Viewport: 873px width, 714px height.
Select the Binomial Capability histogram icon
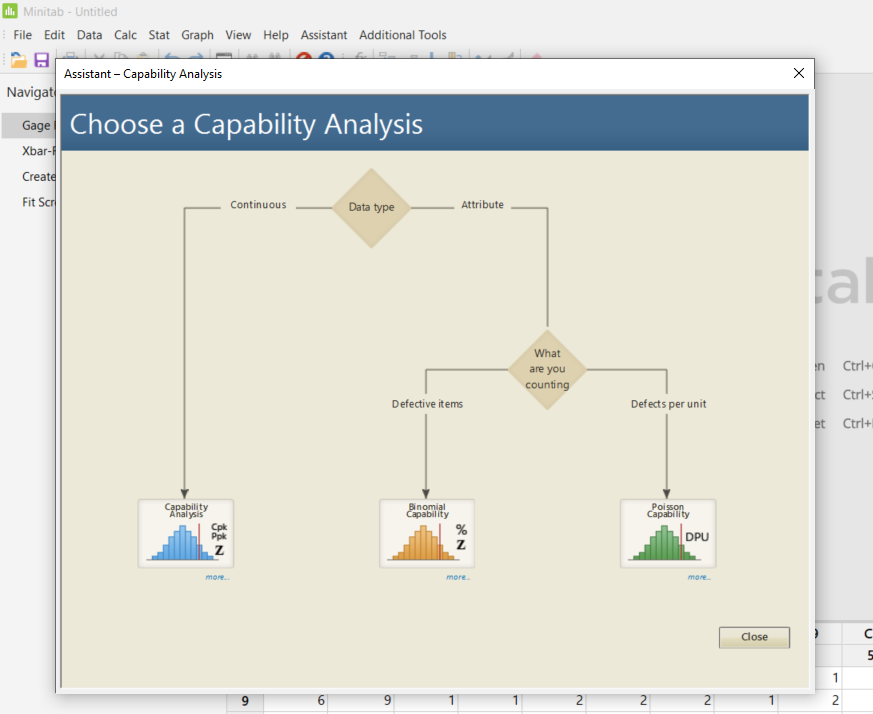426,533
